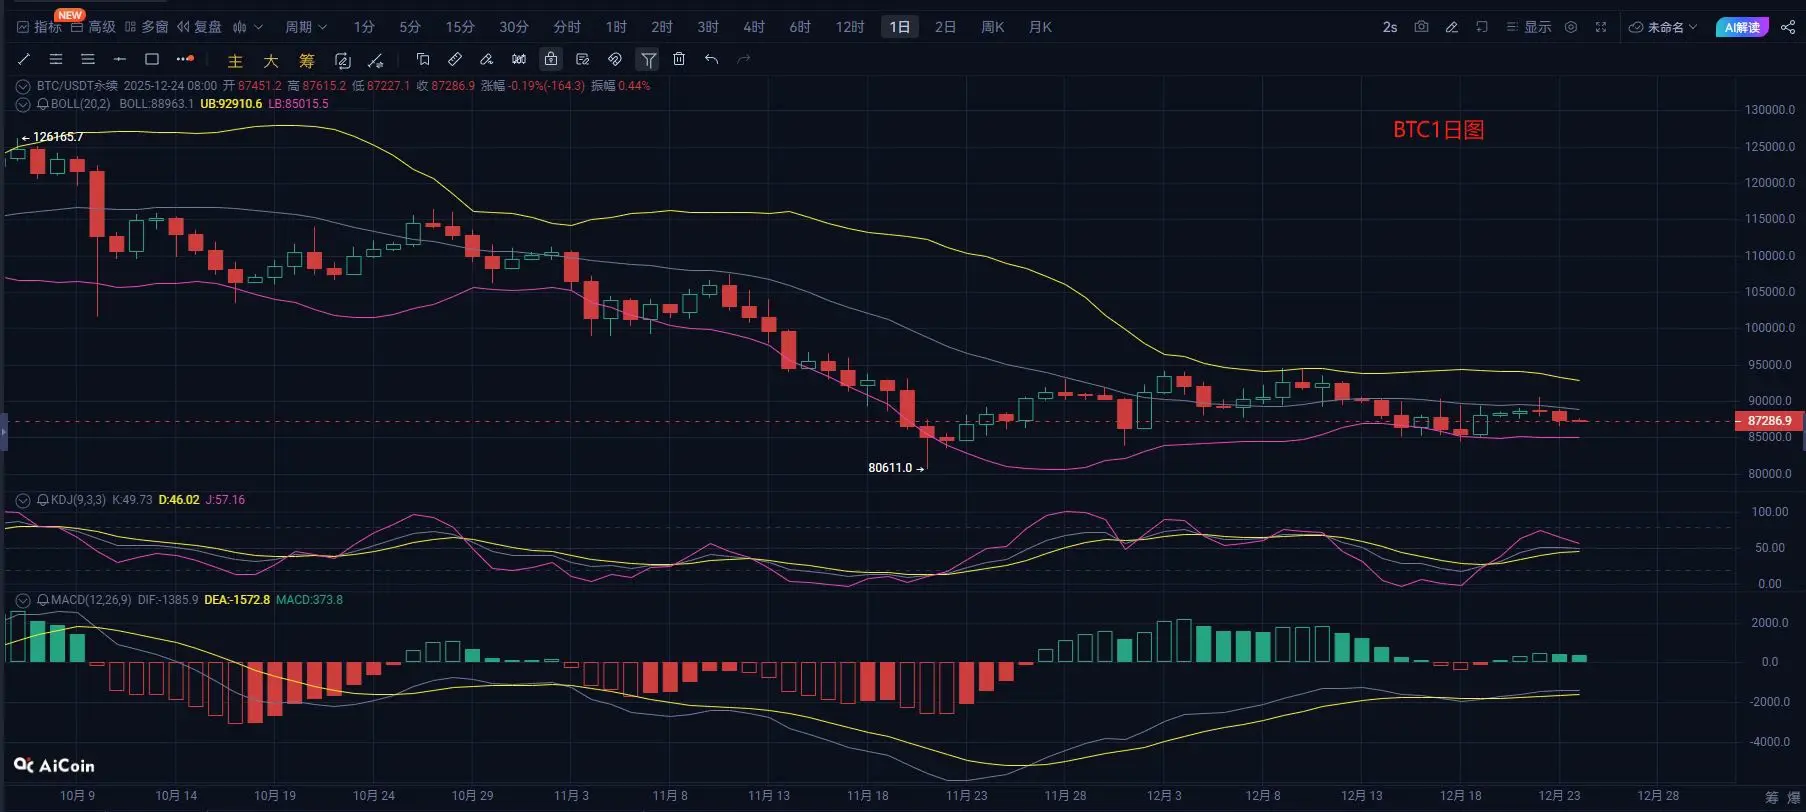Toggle the lock drawings icon
This screenshot has width=1806, height=812.
(551, 60)
